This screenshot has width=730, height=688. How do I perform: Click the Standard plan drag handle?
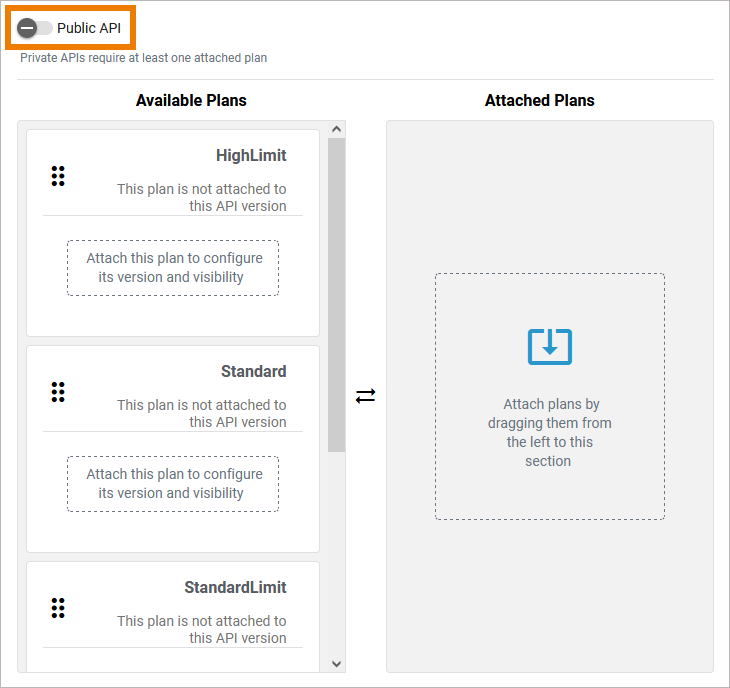click(58, 392)
